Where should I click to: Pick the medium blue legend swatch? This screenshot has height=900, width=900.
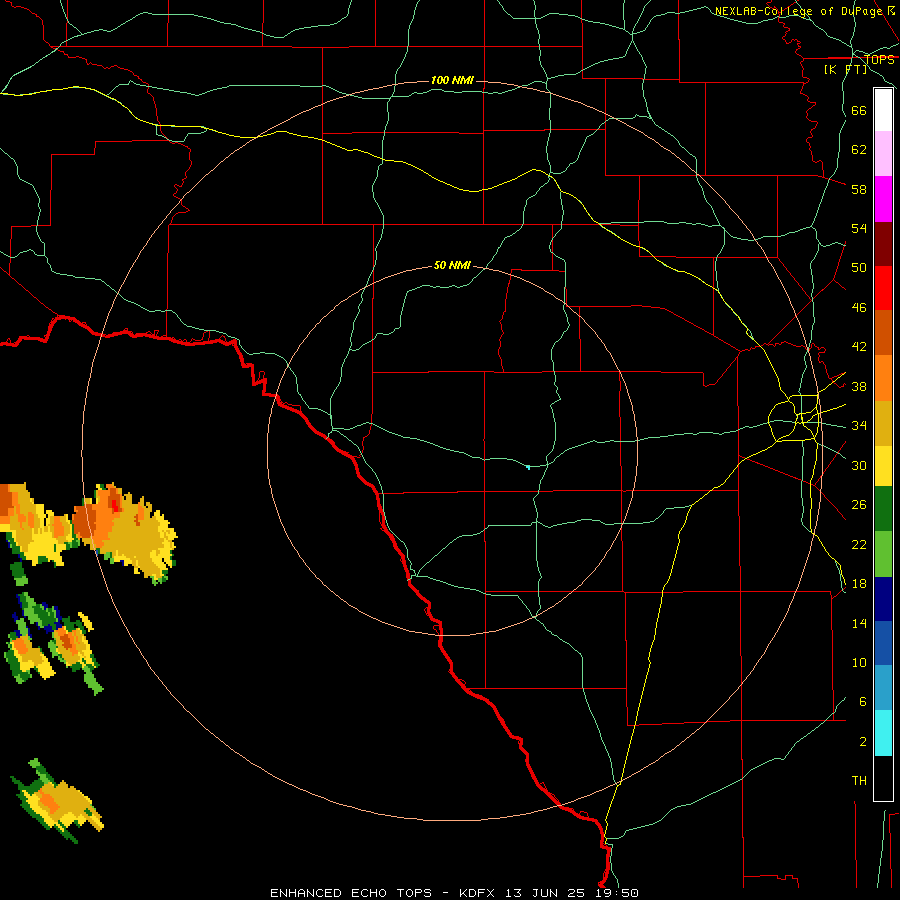[883, 643]
